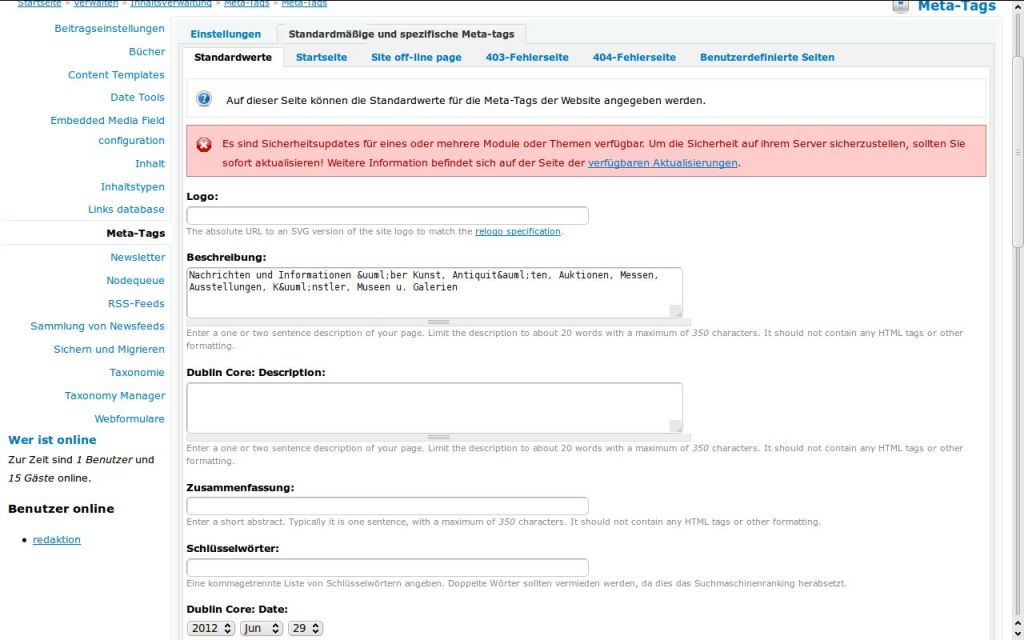The height and width of the screenshot is (640, 1024).
Task: Click the grippie bar below Beschreibung textarea
Action: click(x=438, y=322)
